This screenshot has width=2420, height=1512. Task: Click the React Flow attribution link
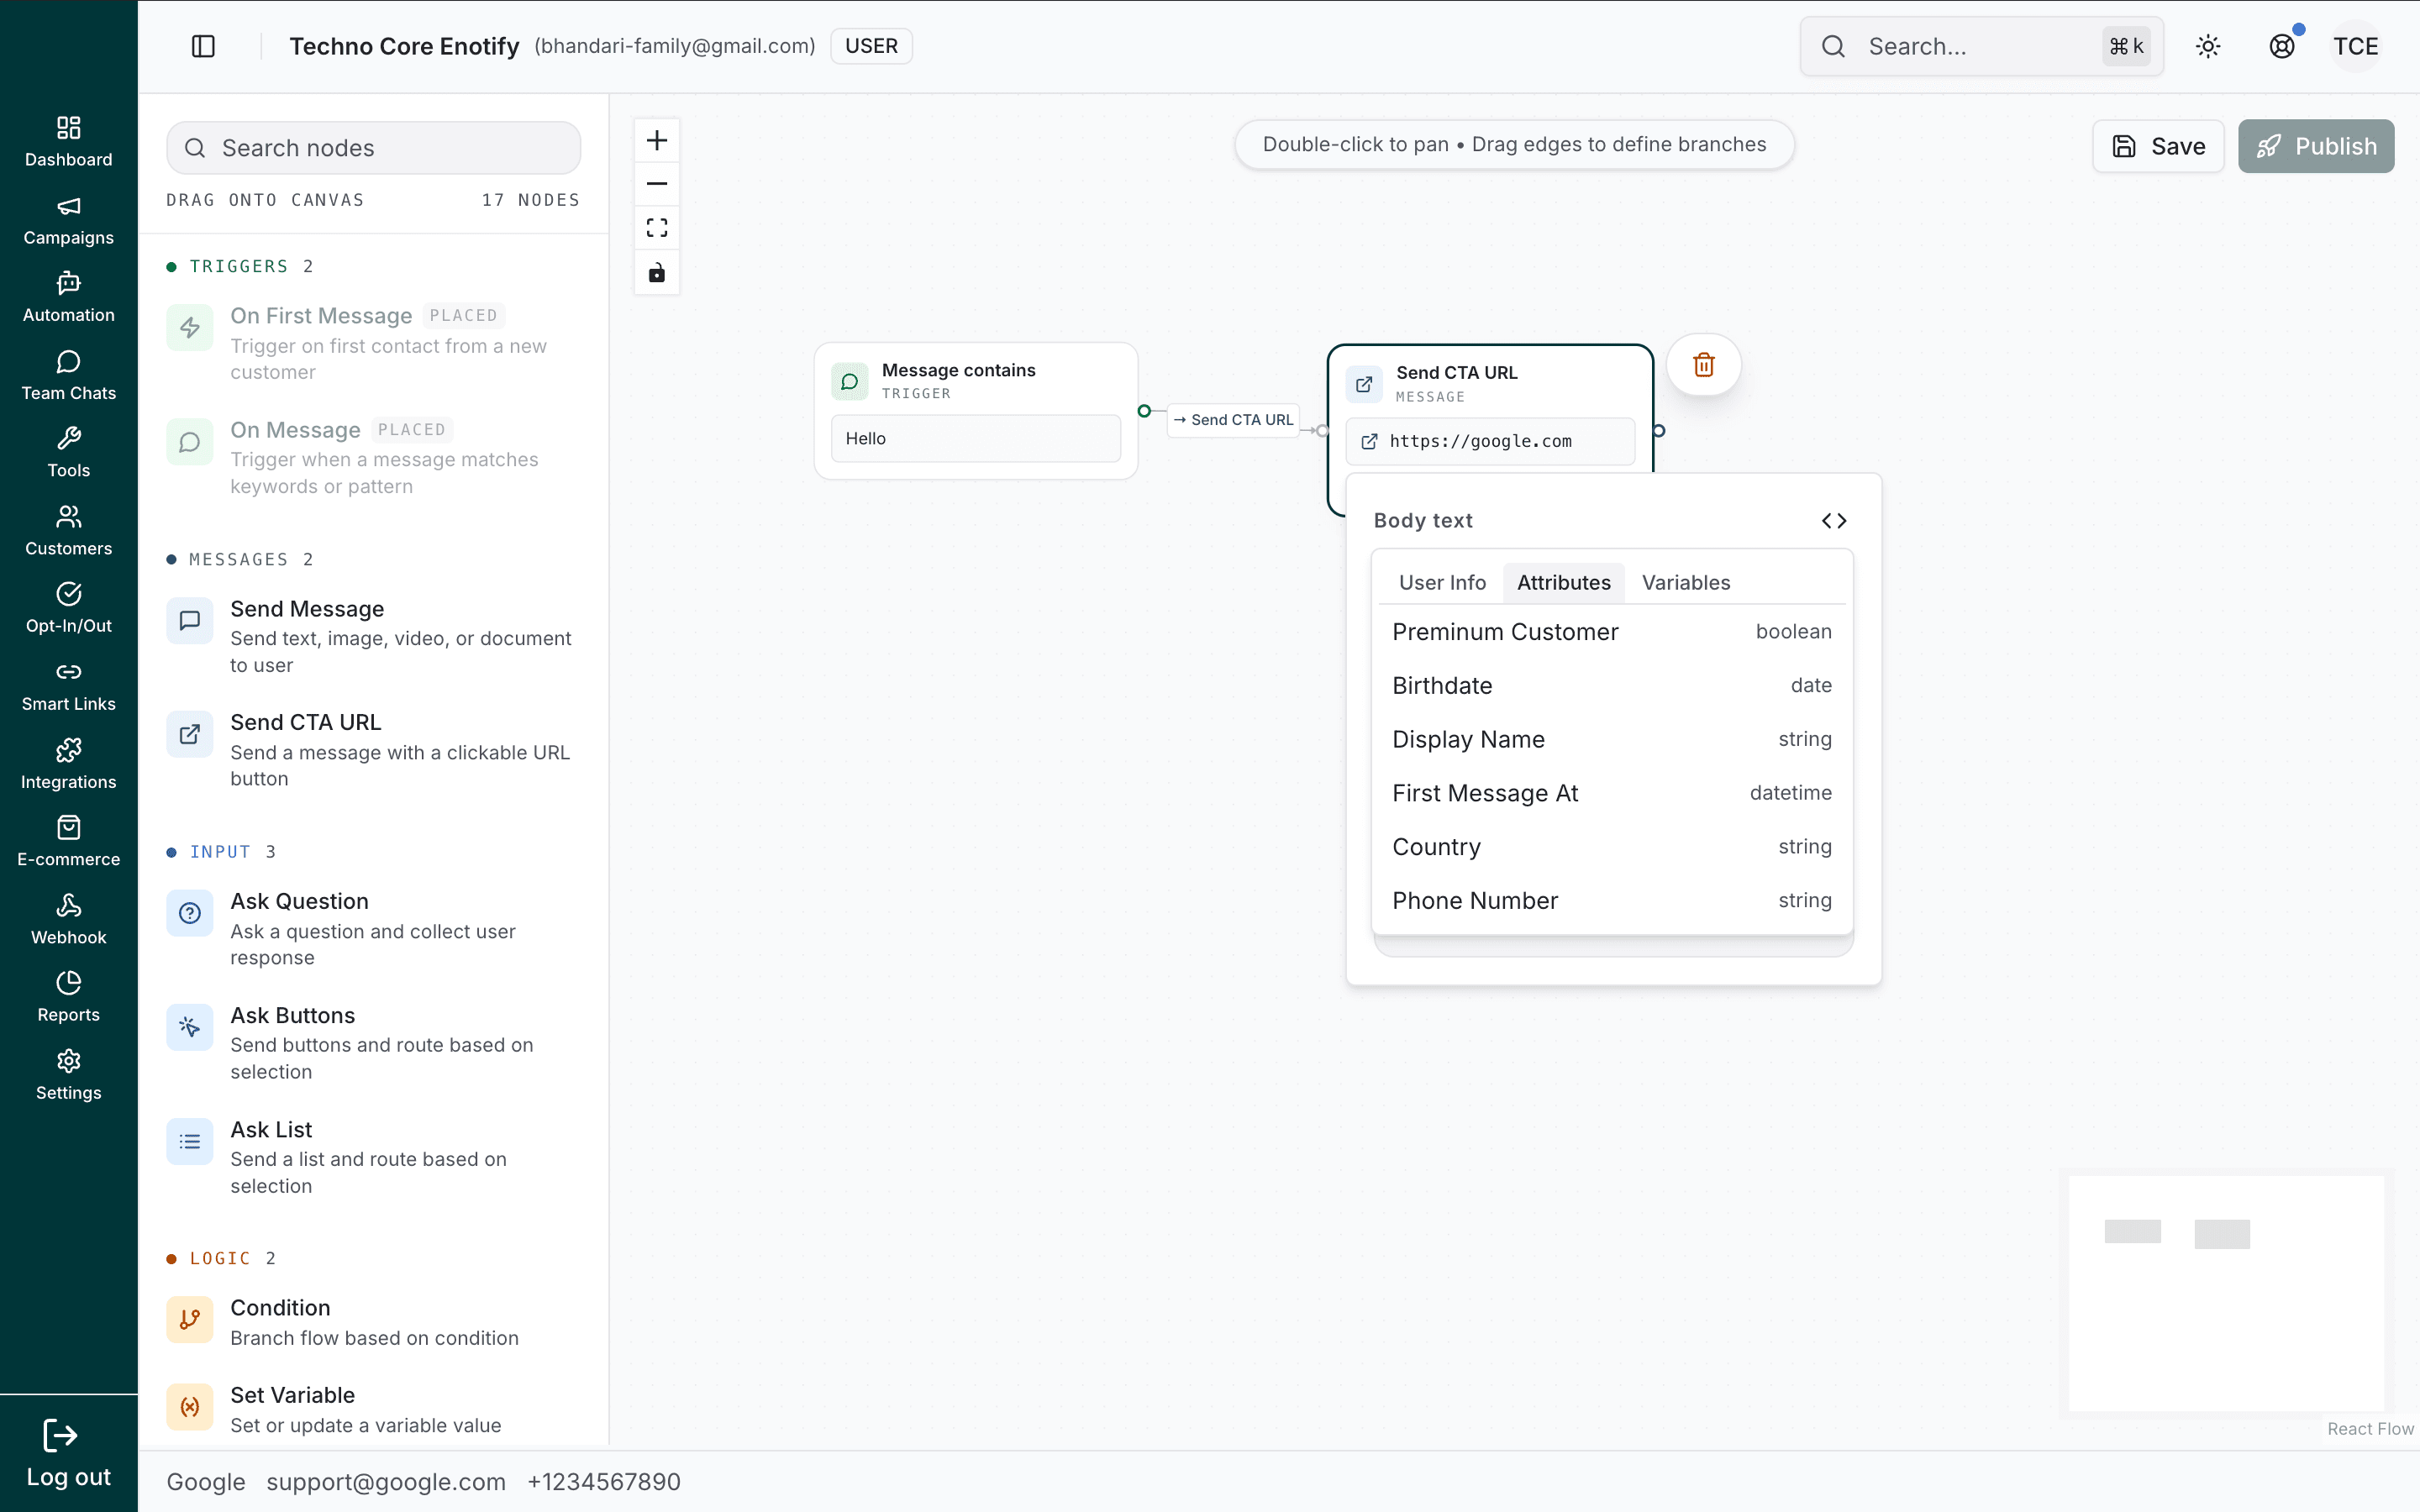click(x=2370, y=1429)
